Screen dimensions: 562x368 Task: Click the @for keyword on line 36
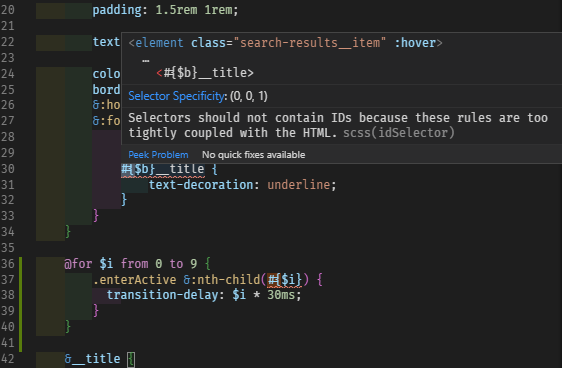tap(78, 264)
